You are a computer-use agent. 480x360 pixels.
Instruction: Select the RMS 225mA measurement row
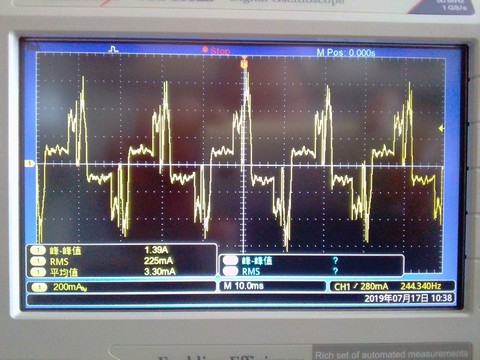122,261
